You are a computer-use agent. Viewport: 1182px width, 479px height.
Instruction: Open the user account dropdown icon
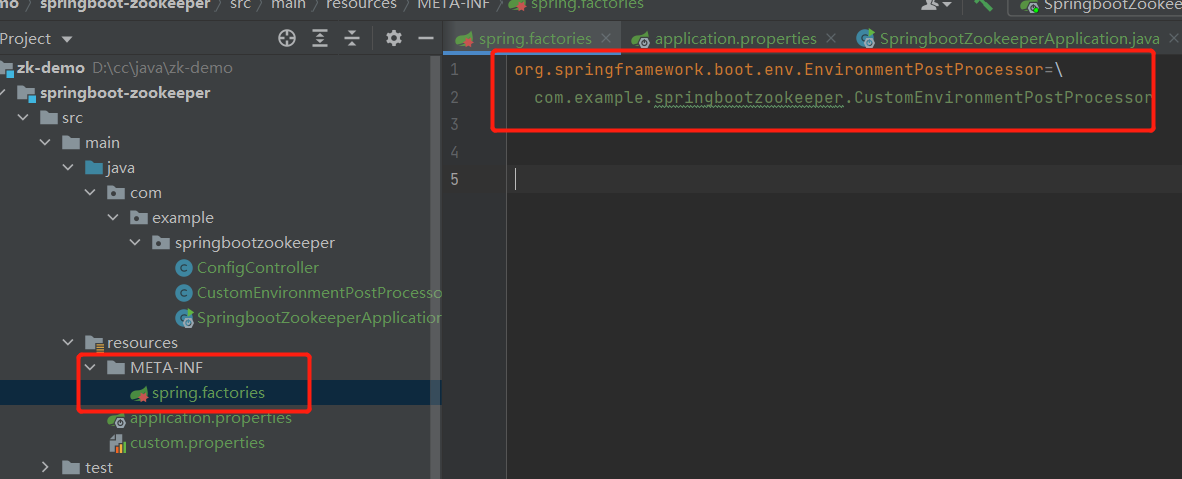coord(936,5)
